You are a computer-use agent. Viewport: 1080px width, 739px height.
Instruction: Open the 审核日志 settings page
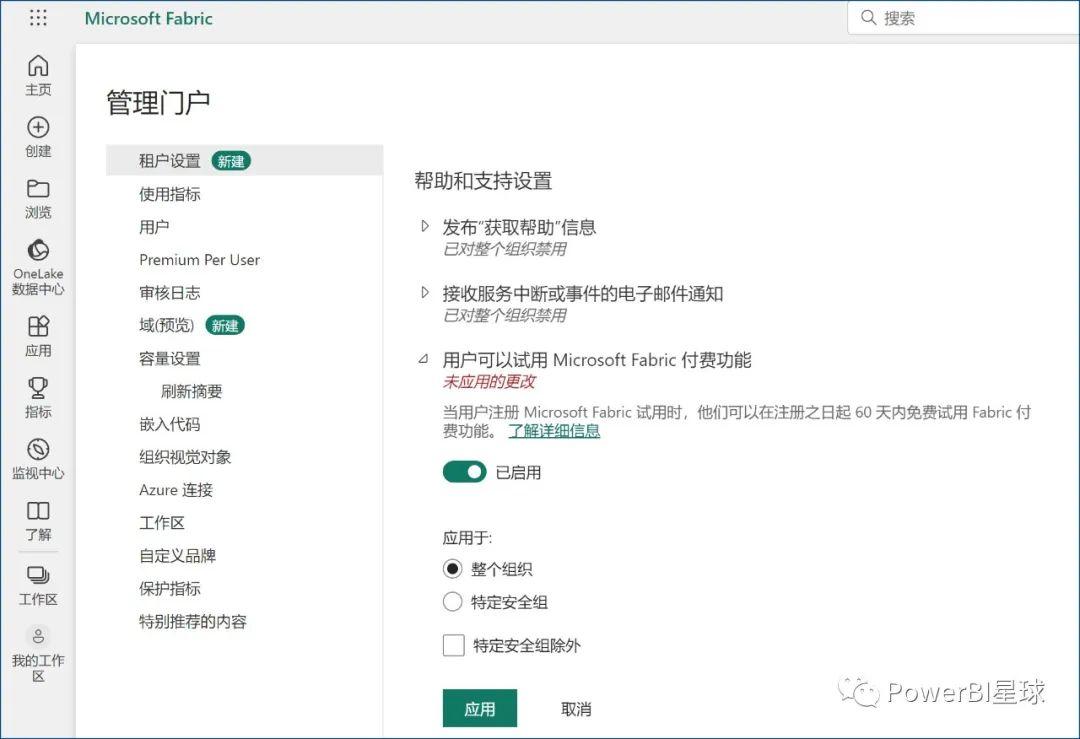pos(169,292)
